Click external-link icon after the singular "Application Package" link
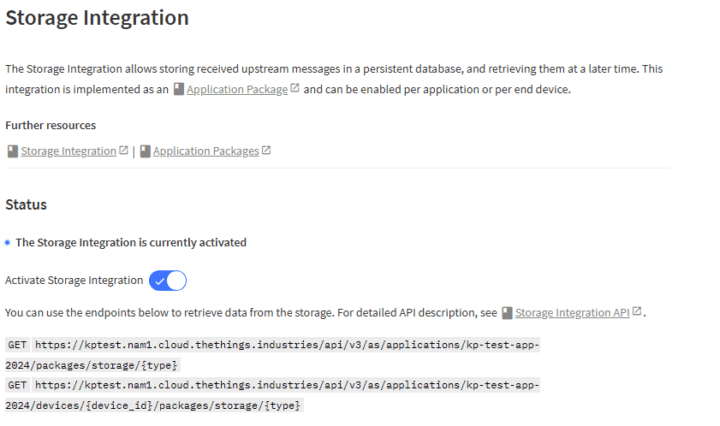This screenshot has width=720, height=426. (x=295, y=89)
